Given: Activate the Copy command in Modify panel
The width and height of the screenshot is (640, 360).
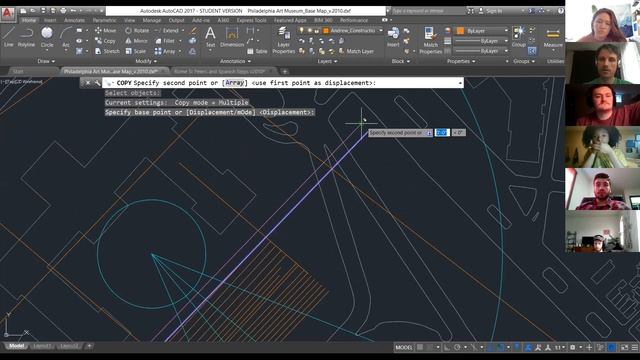Looking at the screenshot, I should tap(105, 41).
